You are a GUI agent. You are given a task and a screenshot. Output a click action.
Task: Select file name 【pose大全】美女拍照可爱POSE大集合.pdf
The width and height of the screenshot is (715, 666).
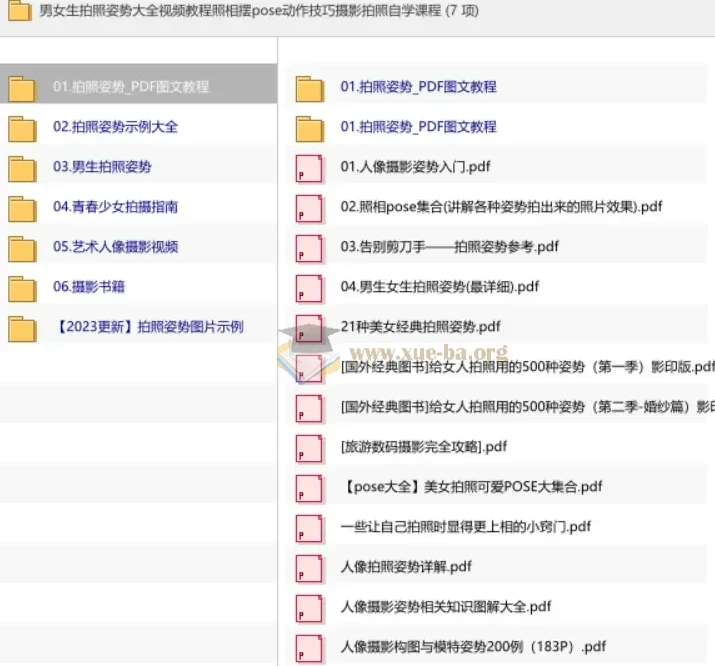click(x=472, y=487)
